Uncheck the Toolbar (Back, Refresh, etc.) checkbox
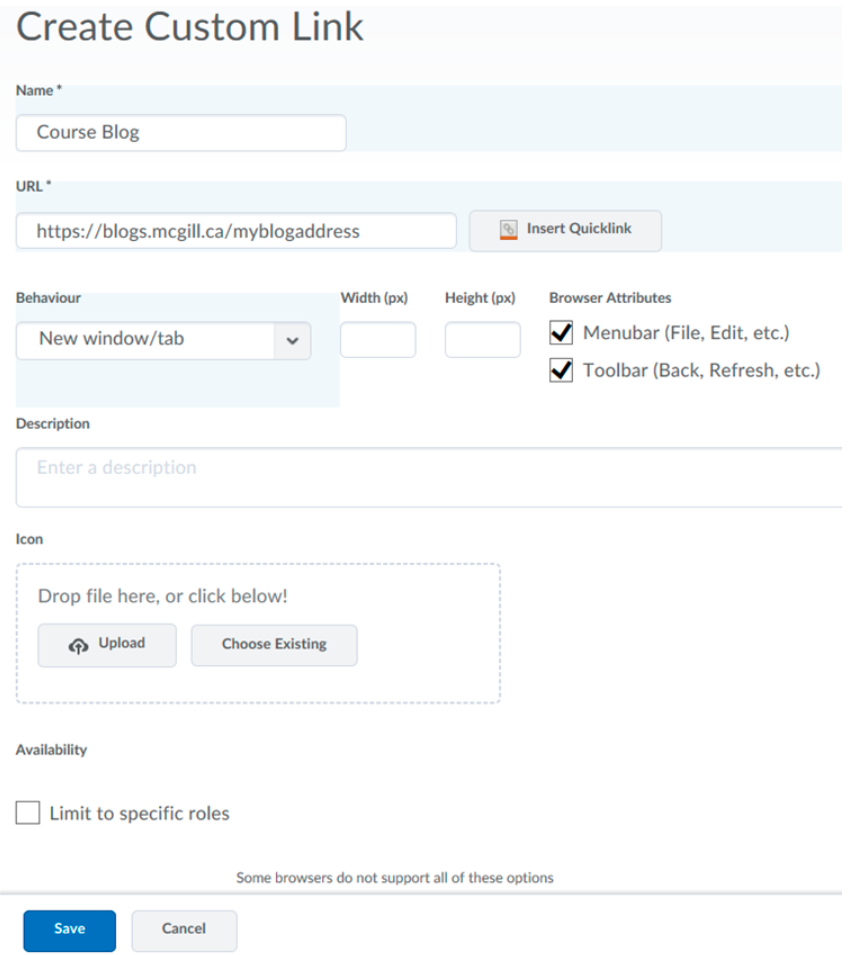 (x=561, y=371)
